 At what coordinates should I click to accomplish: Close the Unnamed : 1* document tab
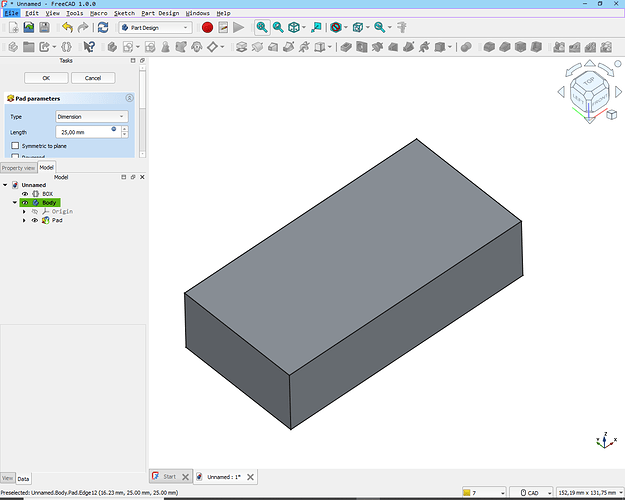point(250,477)
